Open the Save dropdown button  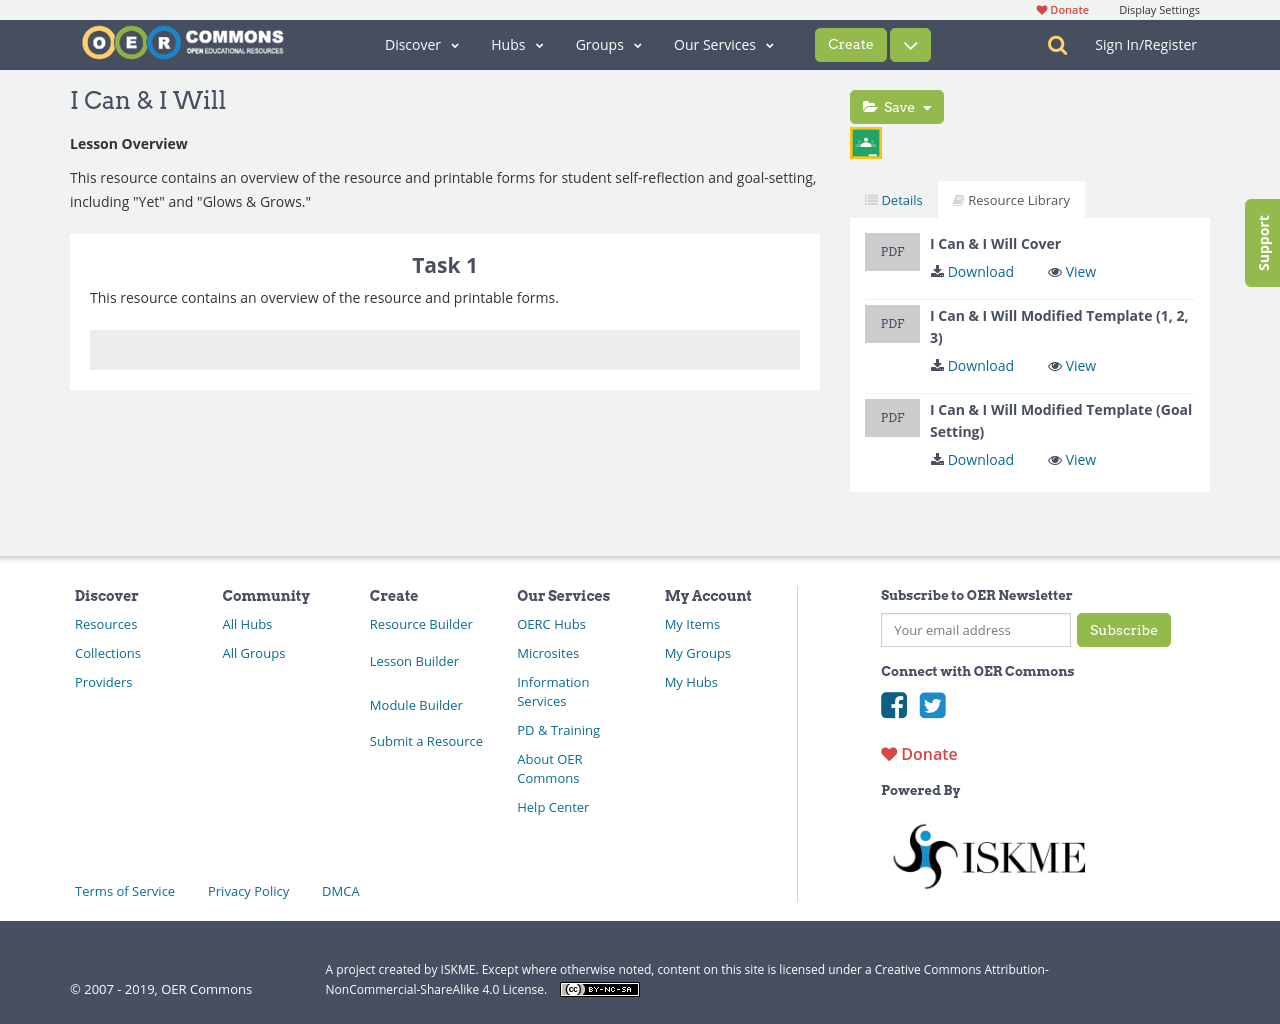point(897,107)
